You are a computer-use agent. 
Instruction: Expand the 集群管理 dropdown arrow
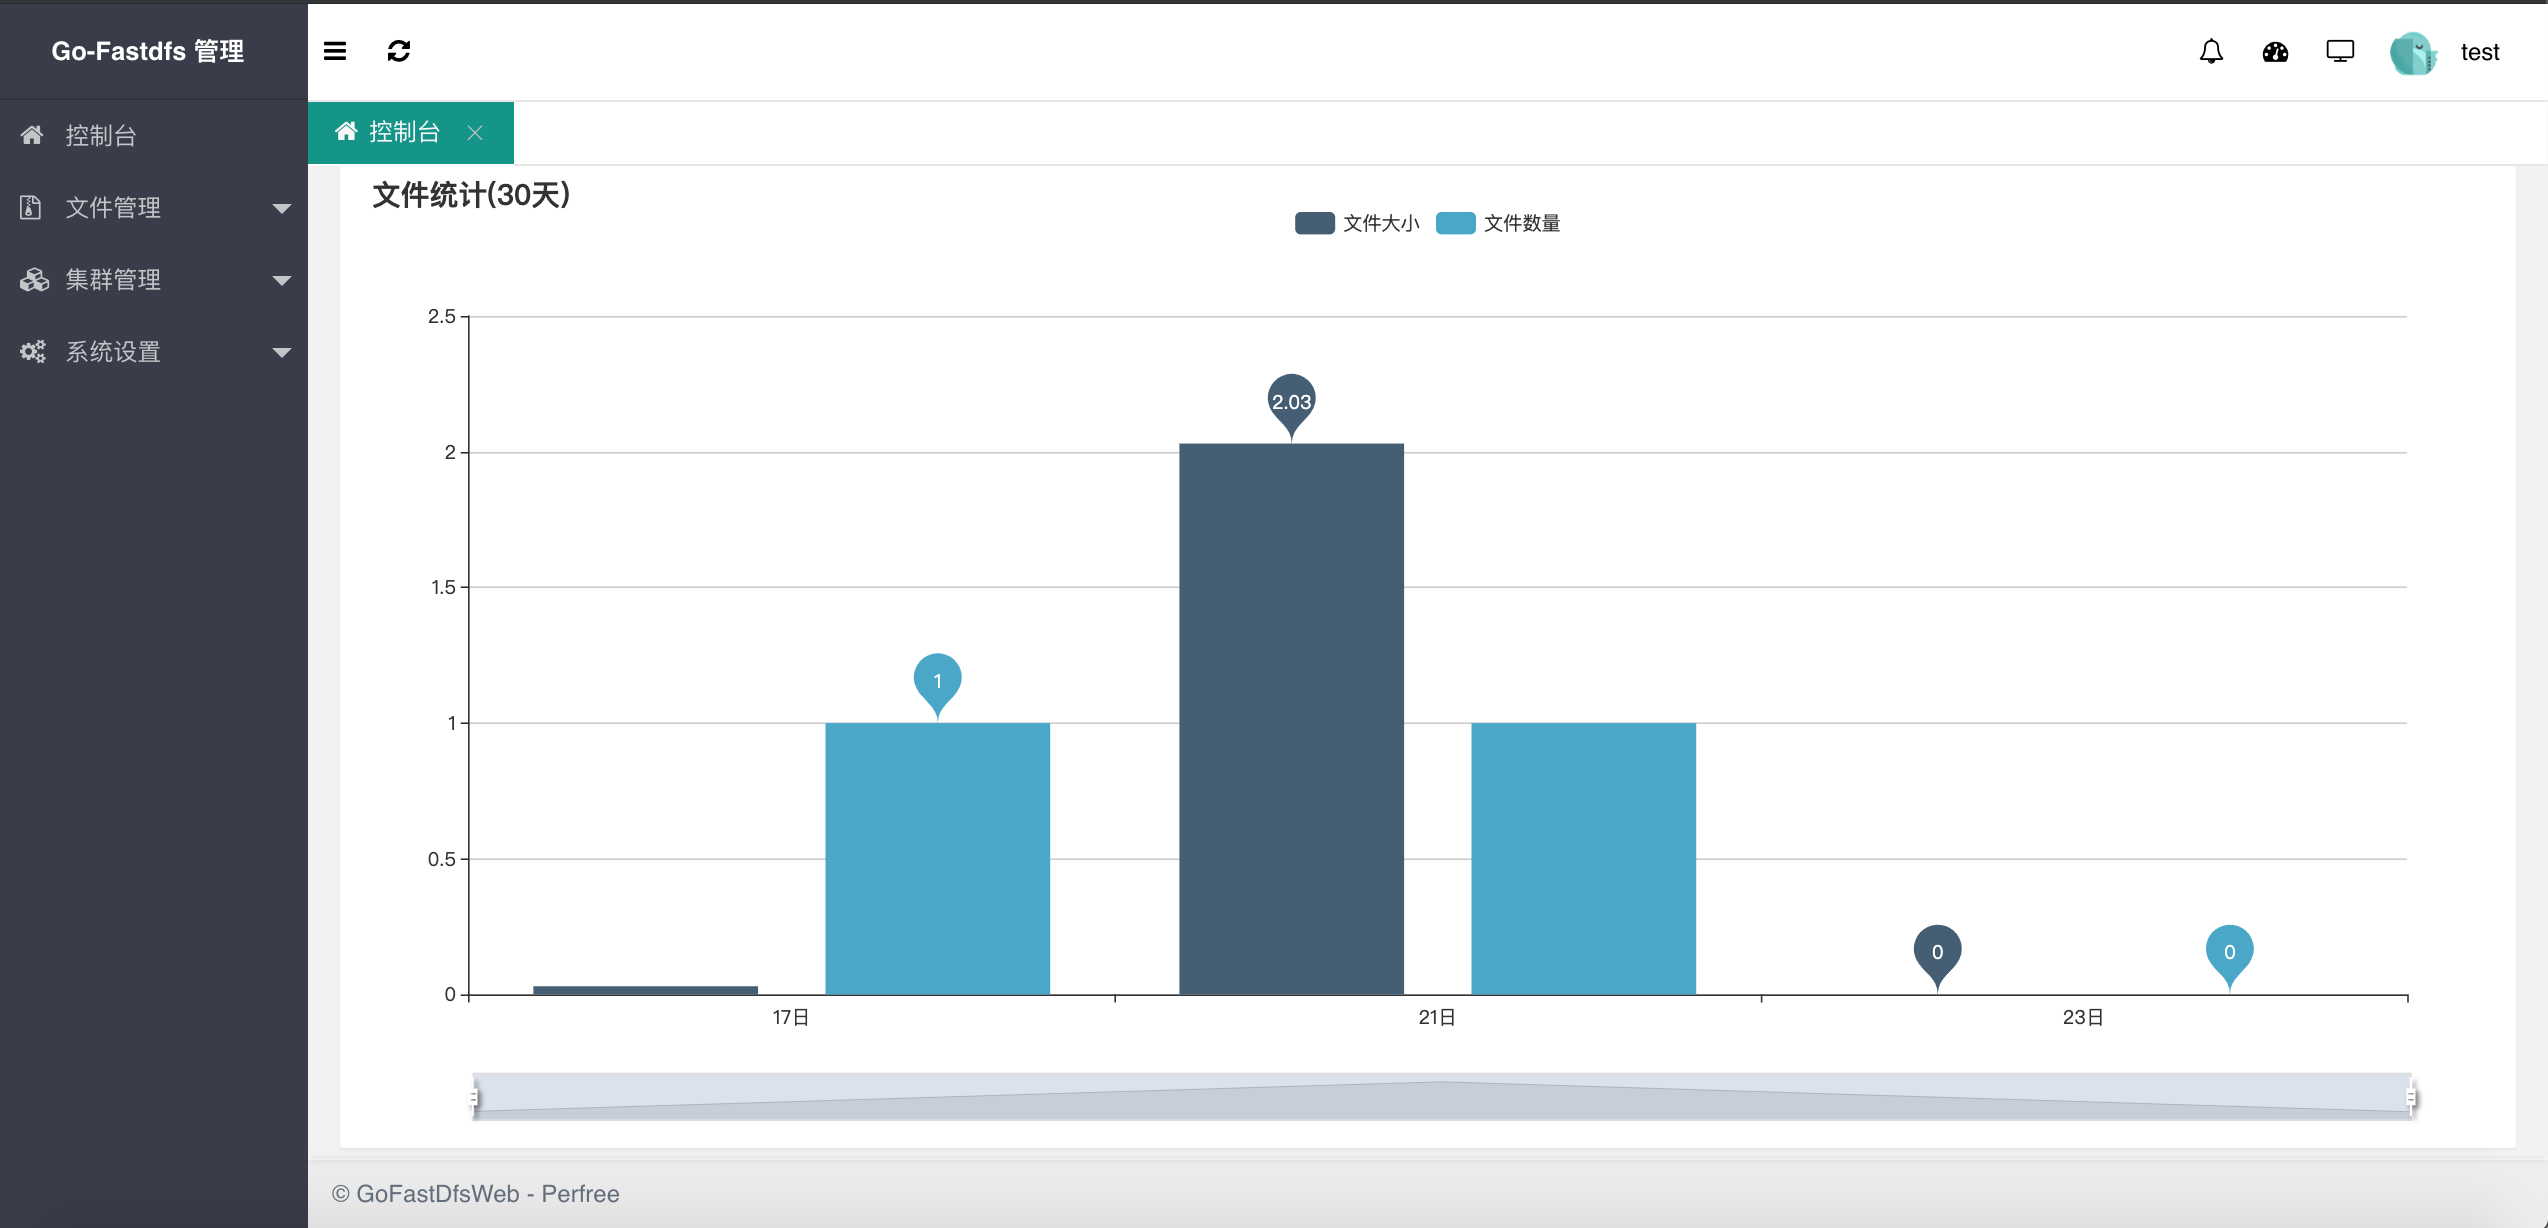pyautogui.click(x=282, y=280)
